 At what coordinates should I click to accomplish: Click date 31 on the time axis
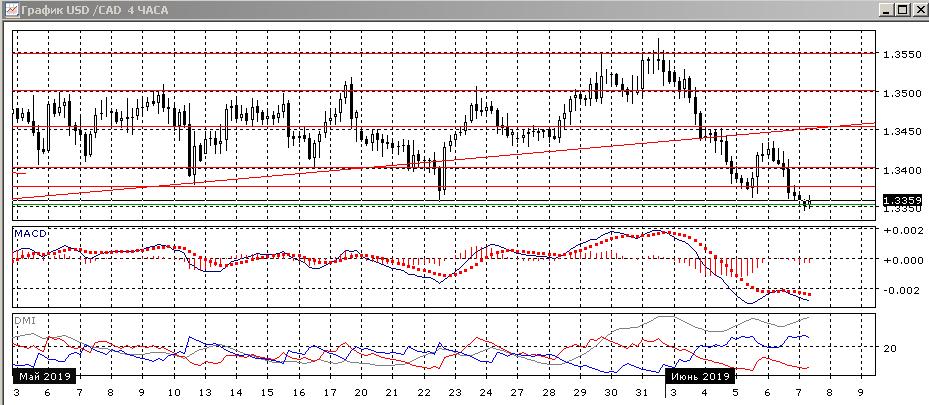(x=641, y=394)
